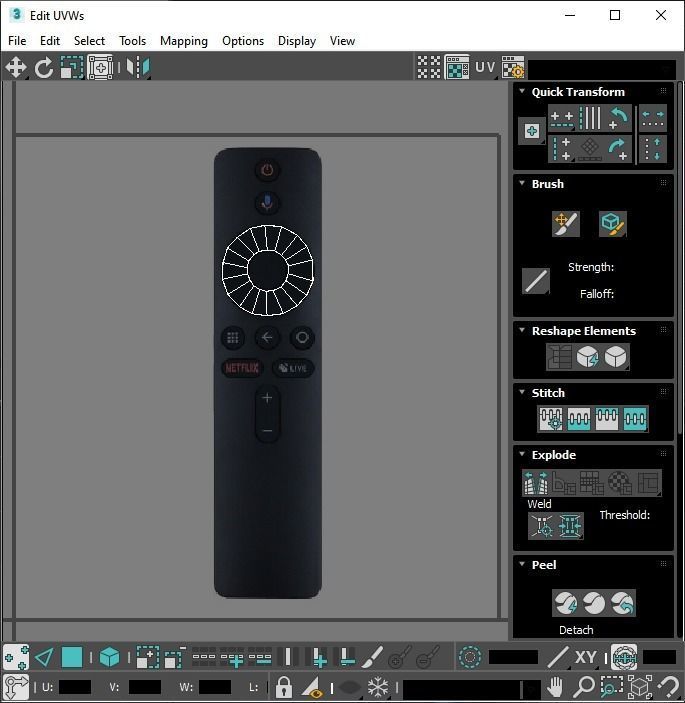
Task: Click Target Weld icon
Action: (542, 525)
